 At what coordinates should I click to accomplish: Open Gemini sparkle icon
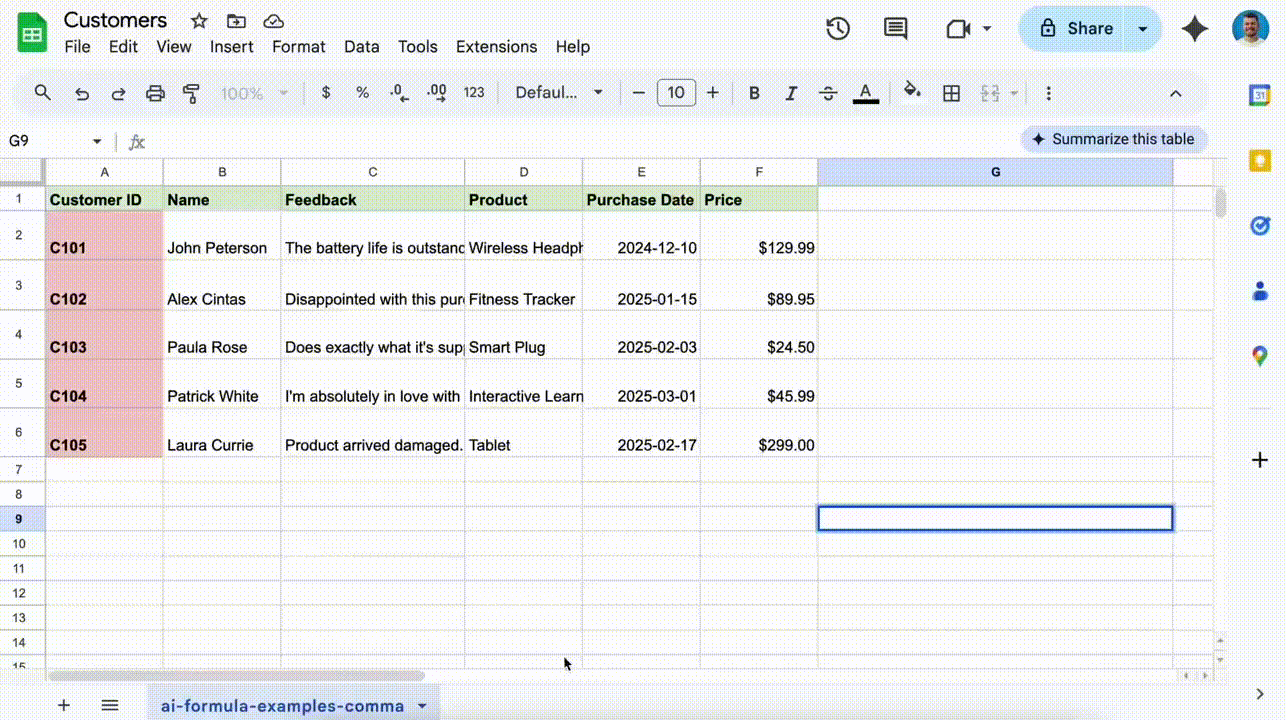tap(1195, 29)
